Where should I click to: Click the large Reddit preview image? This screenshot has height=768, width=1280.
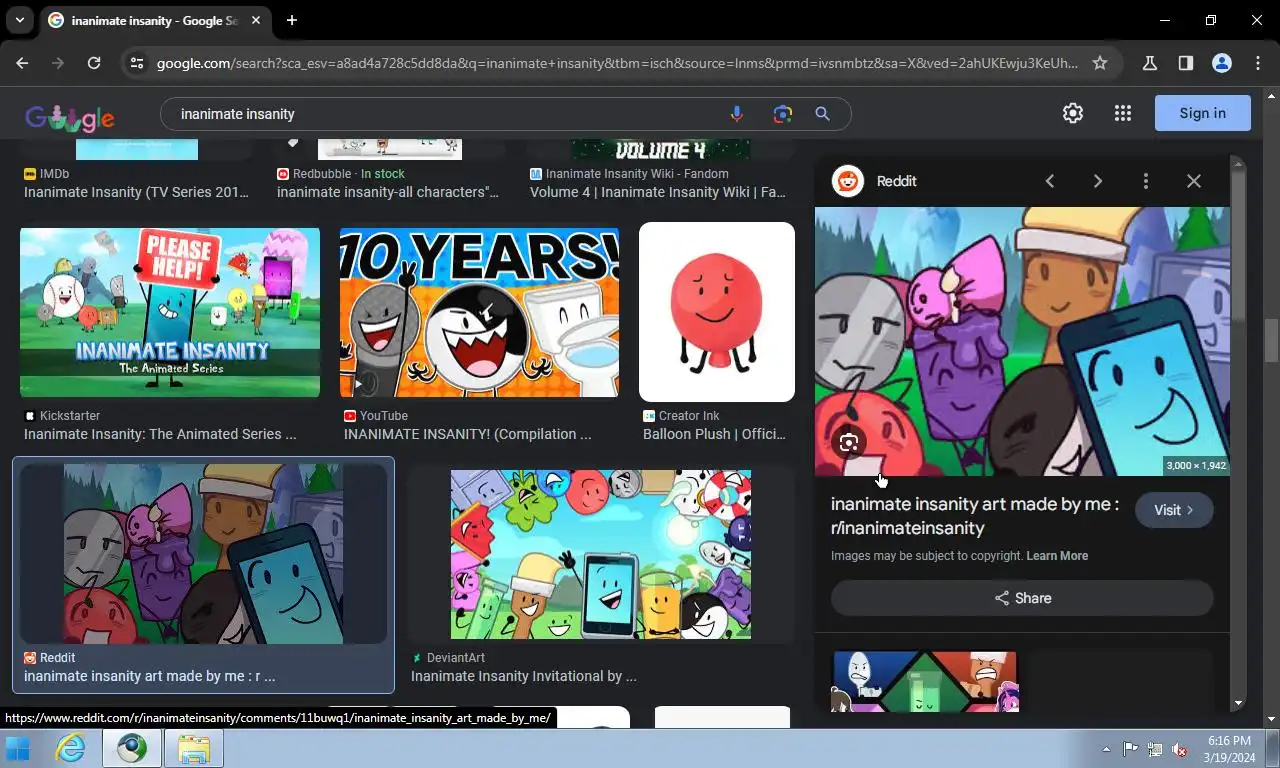click(x=1022, y=341)
